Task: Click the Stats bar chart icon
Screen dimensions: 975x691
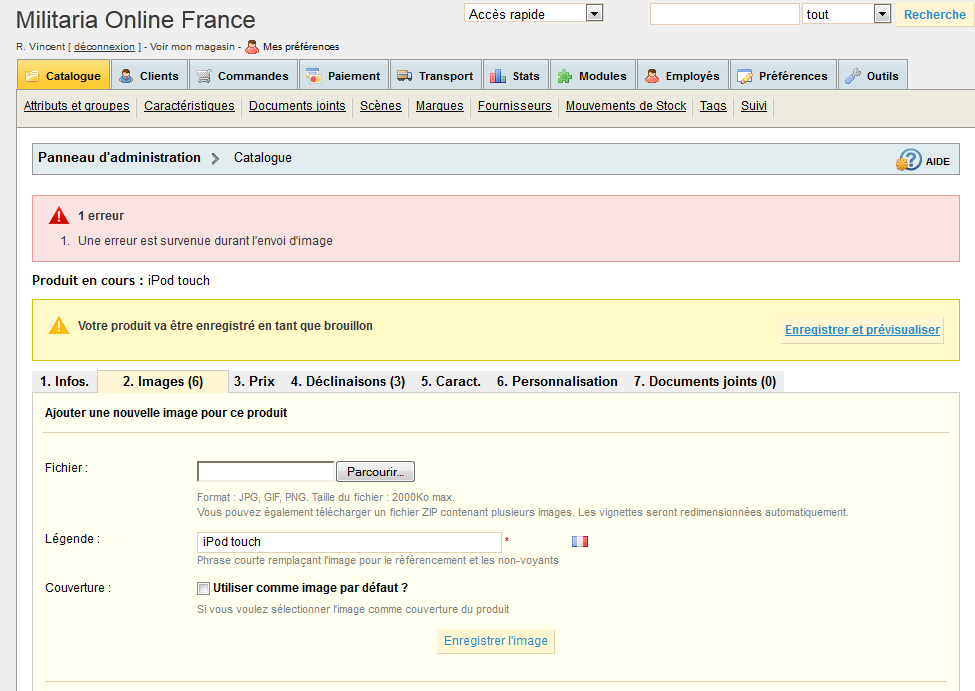Action: (497, 76)
